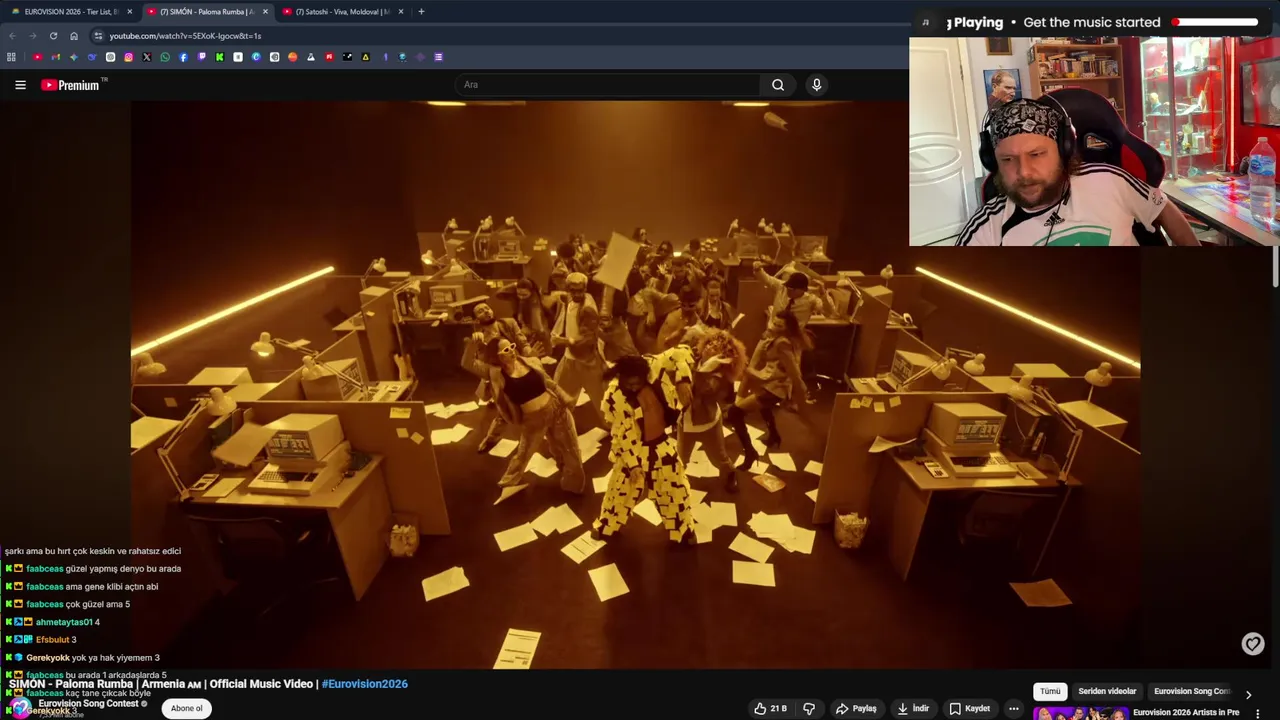The height and width of the screenshot is (720, 1280).
Task: Click chat username Gerekyokk
Action: 48,658
